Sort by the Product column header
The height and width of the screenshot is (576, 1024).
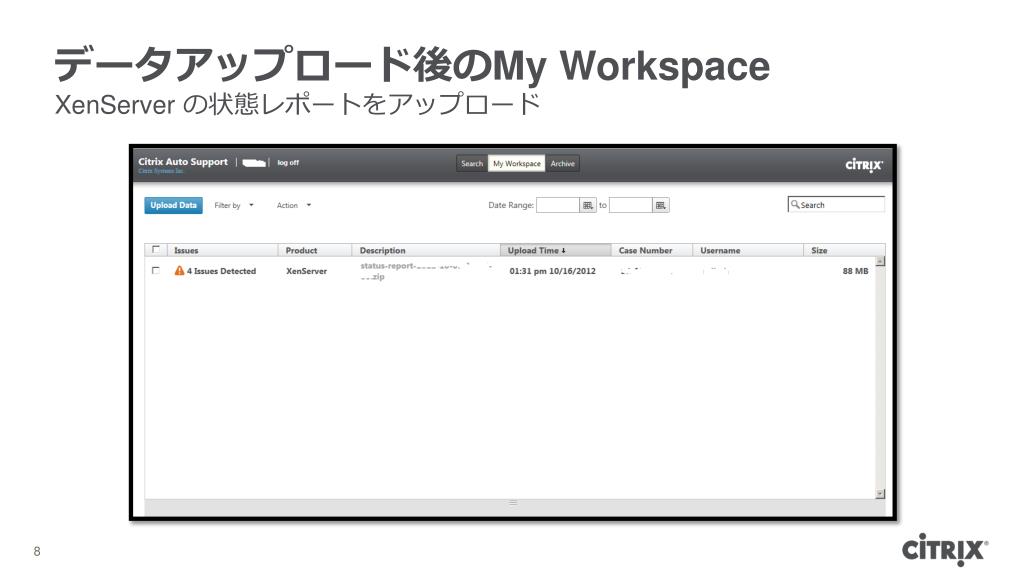click(315, 250)
